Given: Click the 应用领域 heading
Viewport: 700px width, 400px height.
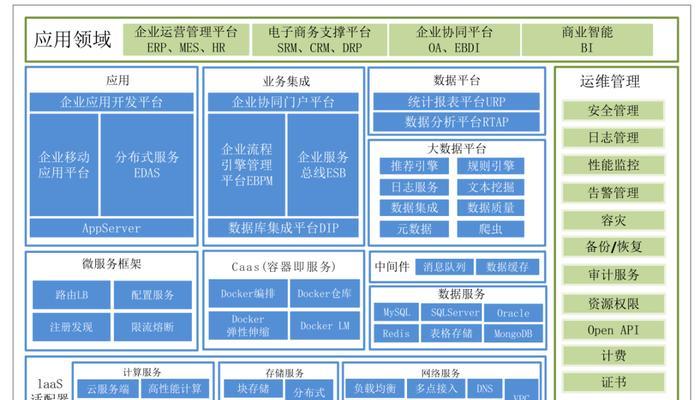Looking at the screenshot, I should point(72,39).
